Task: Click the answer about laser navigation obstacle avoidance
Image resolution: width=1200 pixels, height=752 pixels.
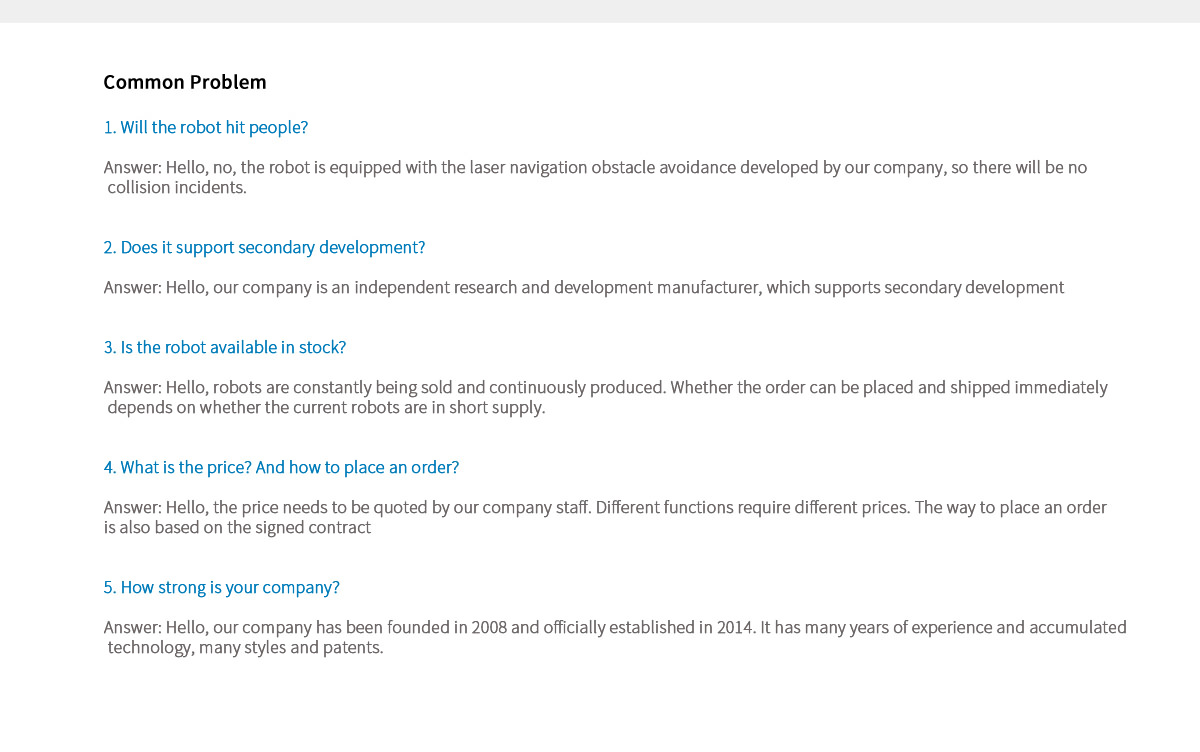Action: (595, 168)
